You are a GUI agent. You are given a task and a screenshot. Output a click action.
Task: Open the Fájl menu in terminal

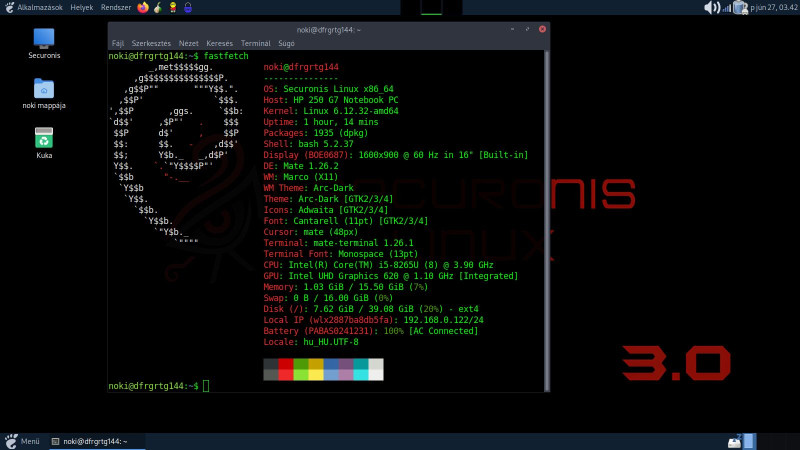click(118, 43)
